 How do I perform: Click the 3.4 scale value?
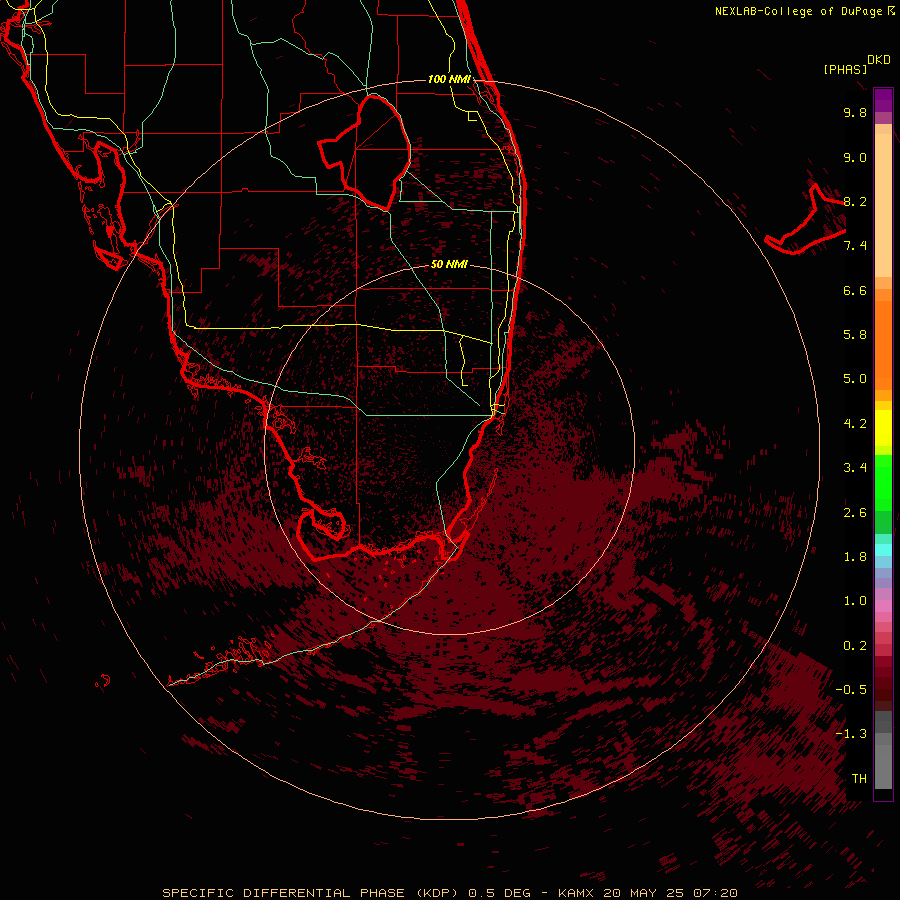(855, 468)
